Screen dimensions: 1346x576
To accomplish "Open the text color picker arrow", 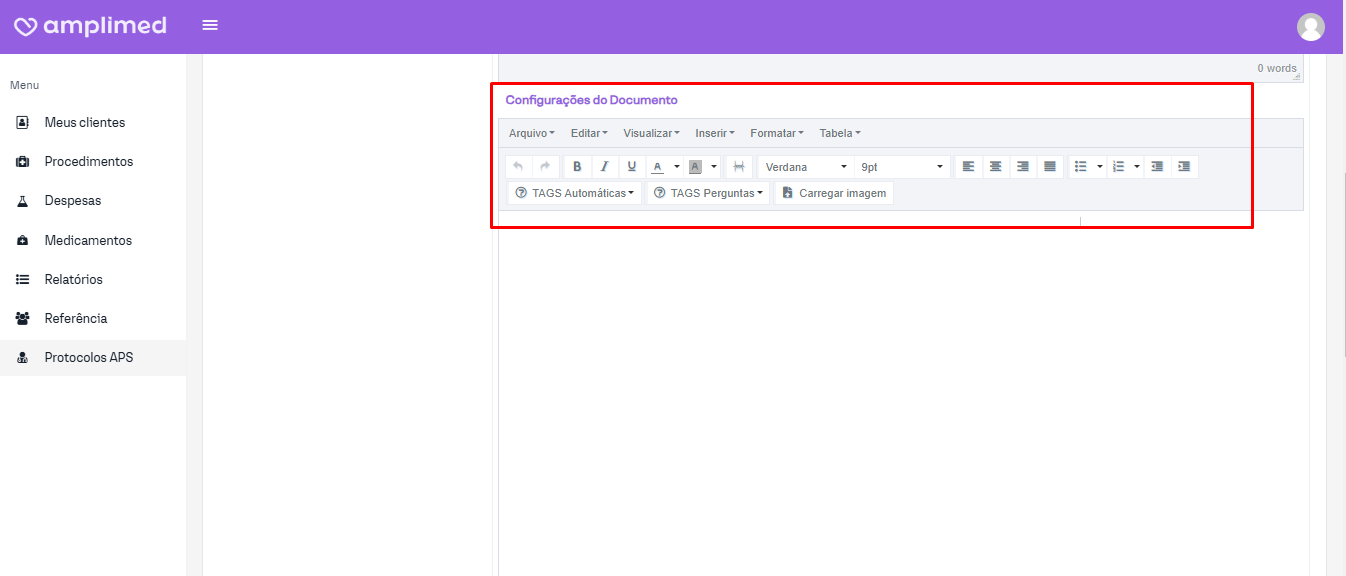I will pyautogui.click(x=677, y=167).
